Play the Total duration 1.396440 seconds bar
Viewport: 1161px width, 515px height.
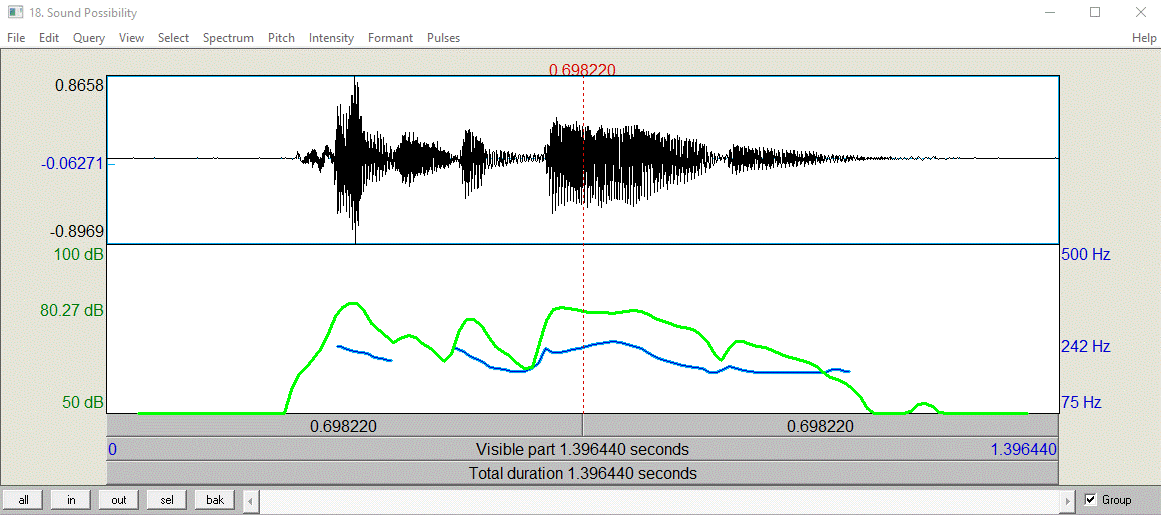(583, 473)
